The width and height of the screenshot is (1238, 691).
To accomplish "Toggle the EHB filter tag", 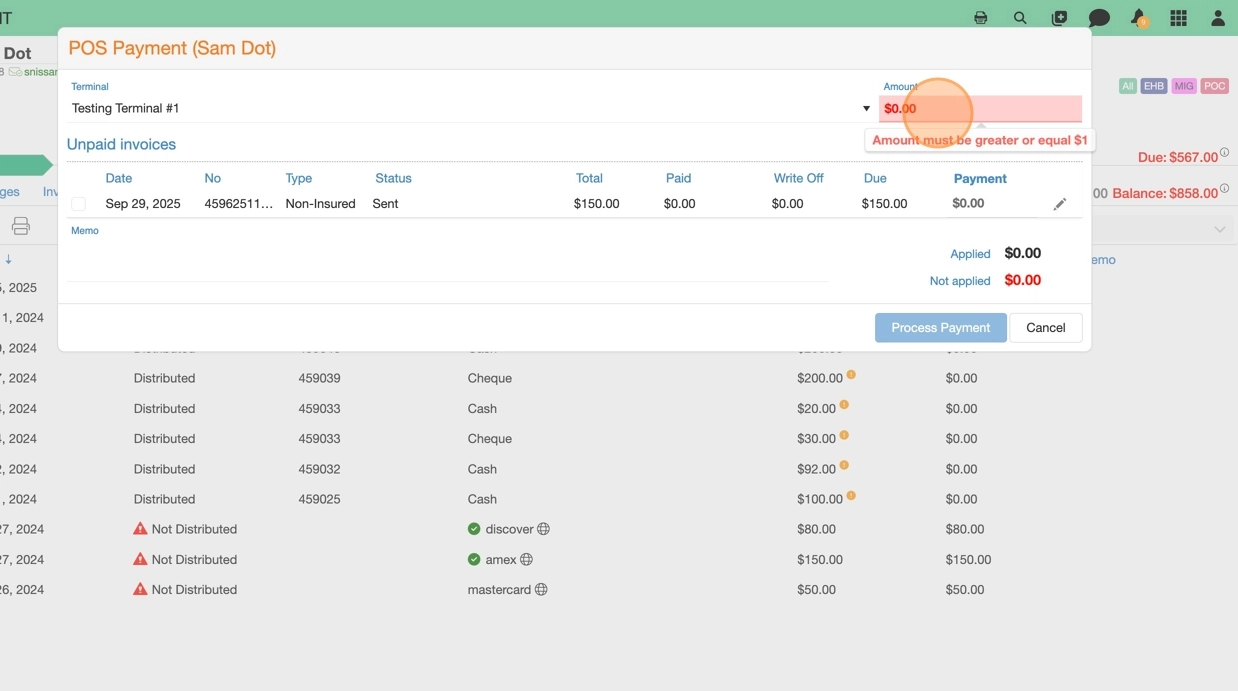I will point(1153,86).
